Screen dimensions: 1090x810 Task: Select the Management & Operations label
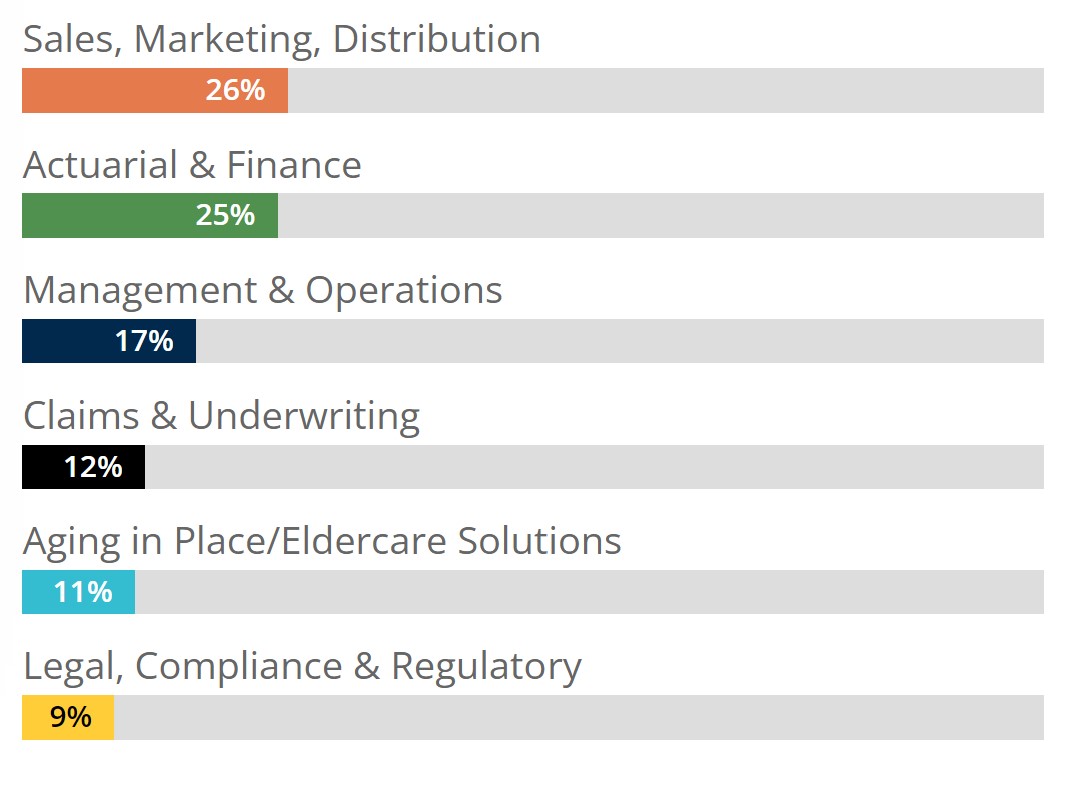click(263, 291)
